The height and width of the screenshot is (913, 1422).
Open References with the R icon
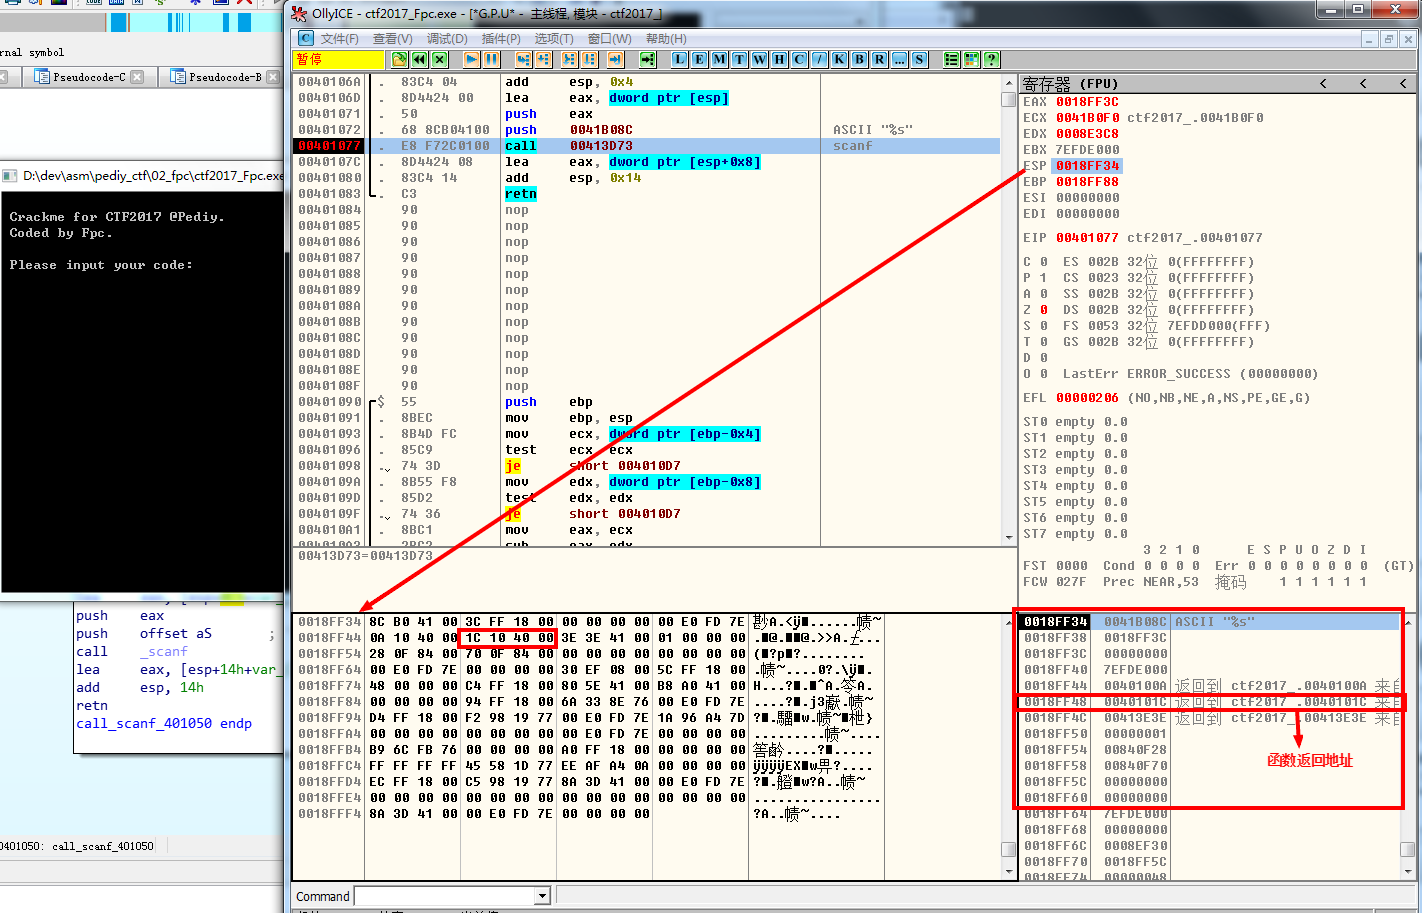tap(880, 59)
